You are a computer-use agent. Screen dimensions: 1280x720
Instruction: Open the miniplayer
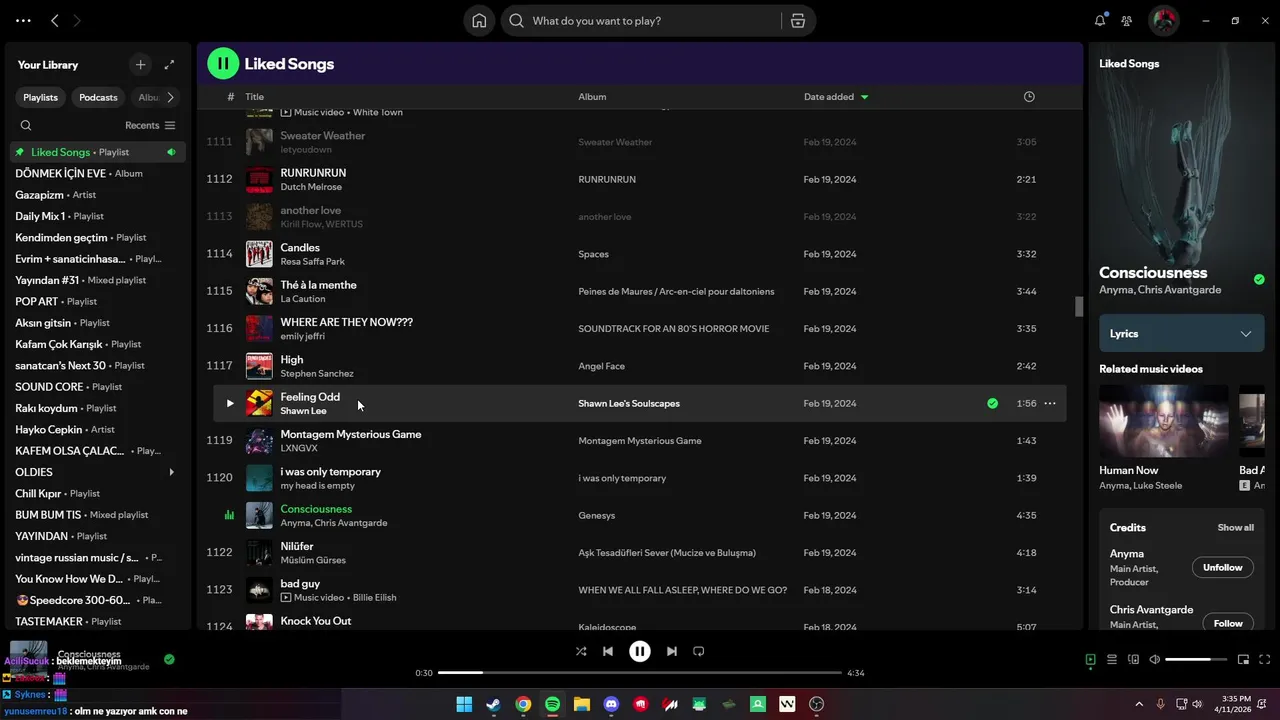(x=1243, y=660)
